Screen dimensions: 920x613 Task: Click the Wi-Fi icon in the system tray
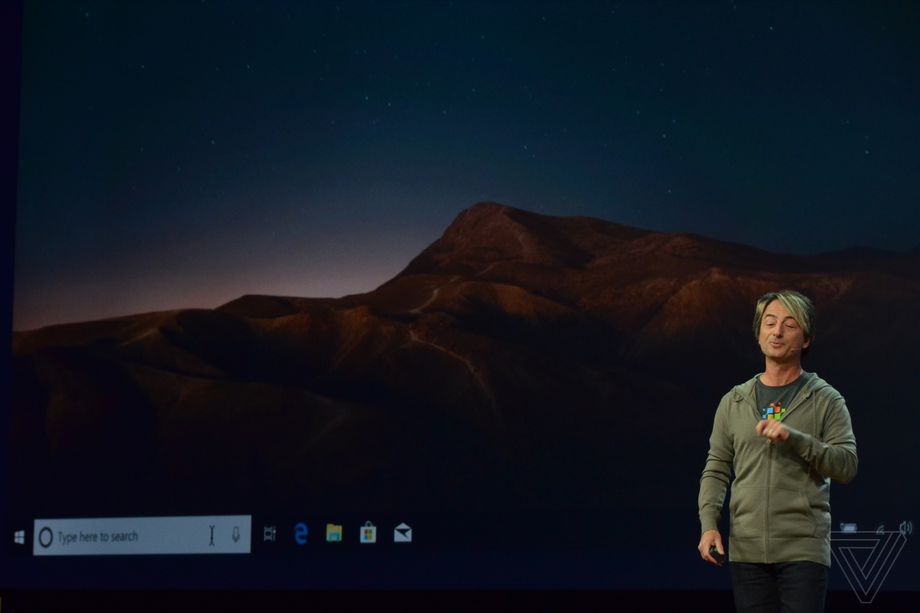[881, 527]
